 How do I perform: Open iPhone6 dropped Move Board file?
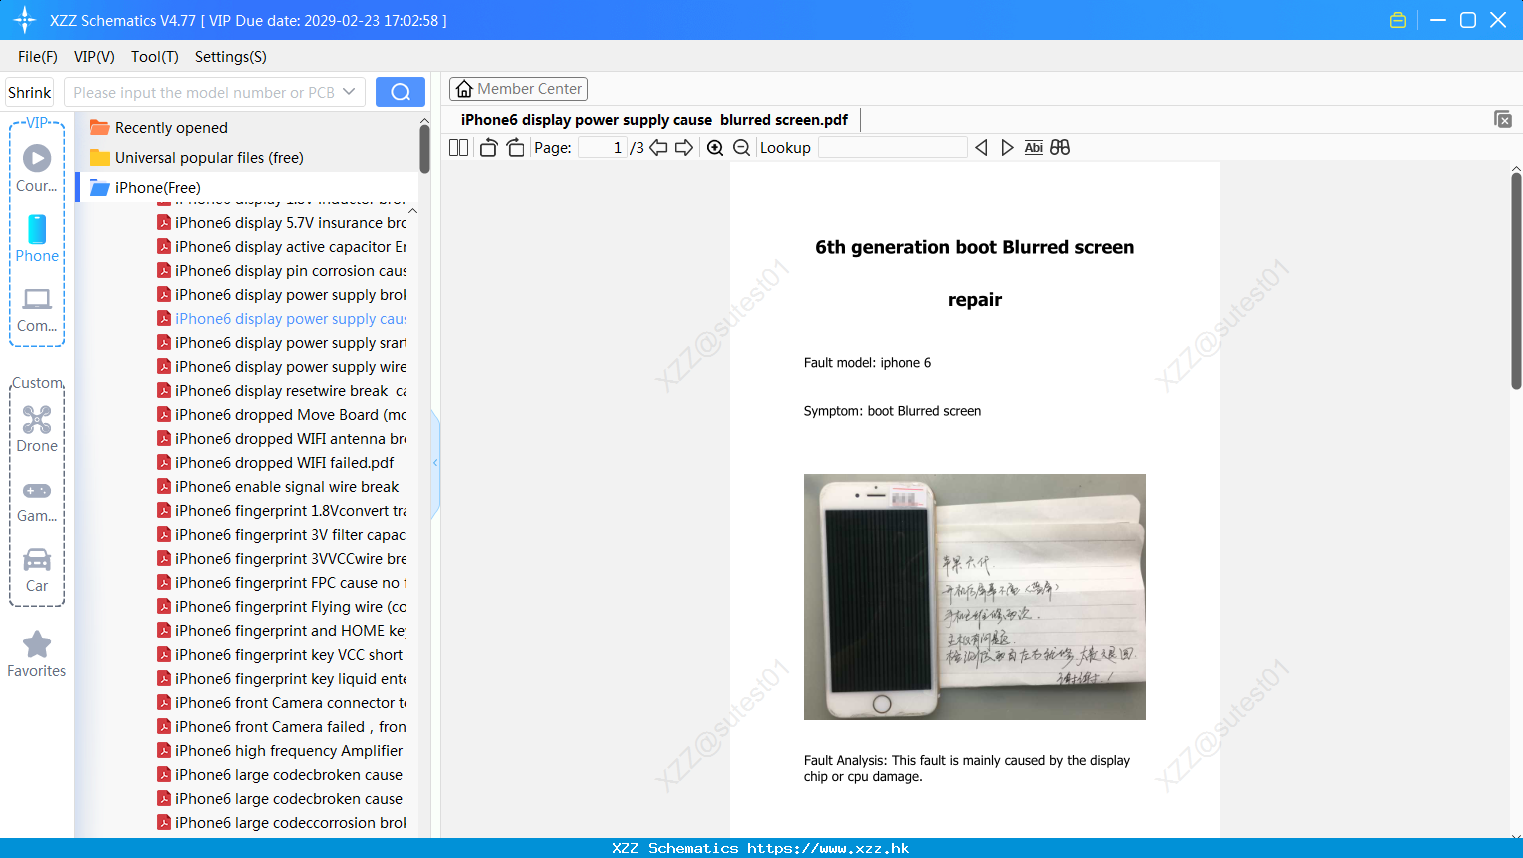282,414
